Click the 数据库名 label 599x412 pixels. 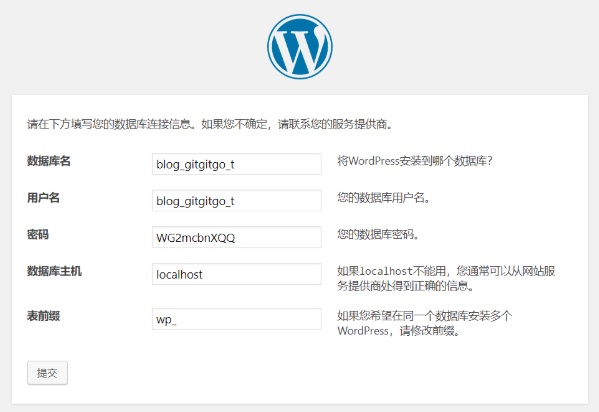coord(49,161)
